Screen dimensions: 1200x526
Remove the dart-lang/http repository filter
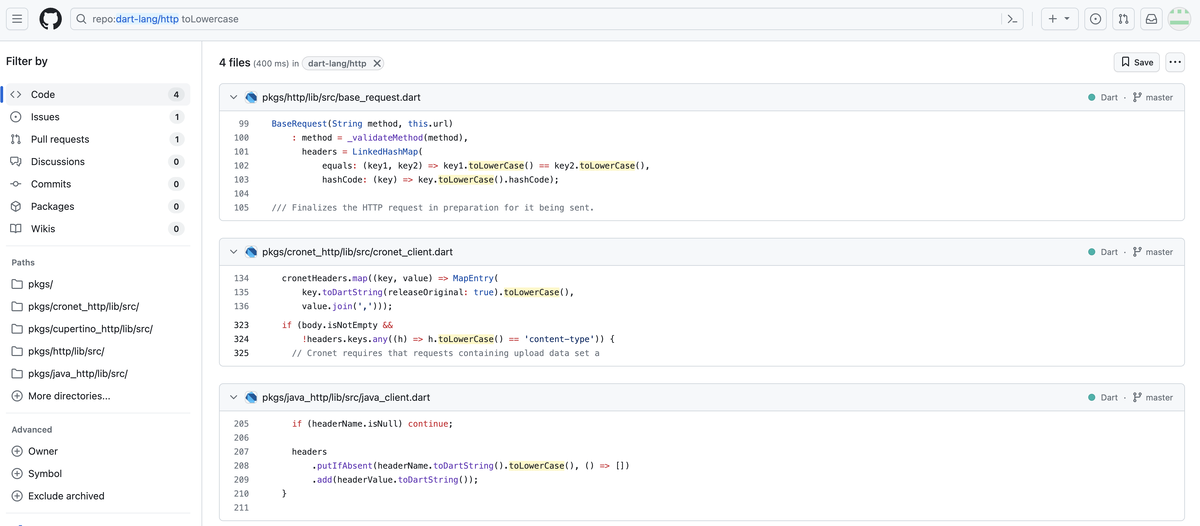(x=377, y=63)
